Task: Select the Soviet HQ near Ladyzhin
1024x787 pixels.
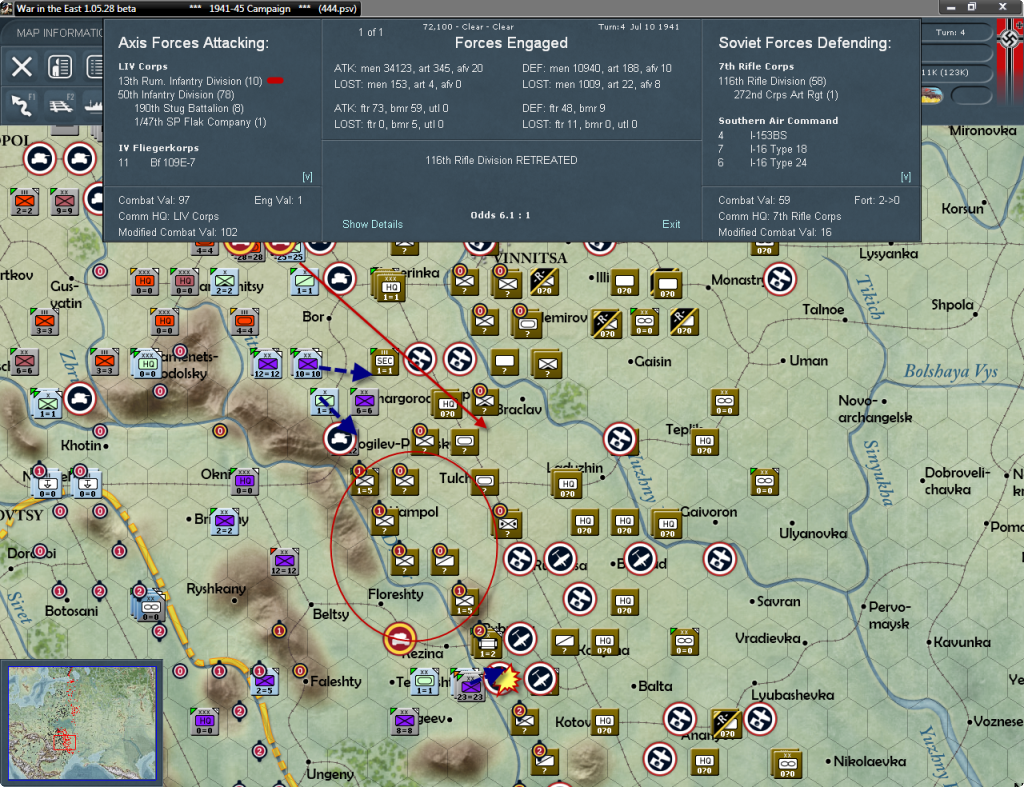Action: click(x=568, y=485)
